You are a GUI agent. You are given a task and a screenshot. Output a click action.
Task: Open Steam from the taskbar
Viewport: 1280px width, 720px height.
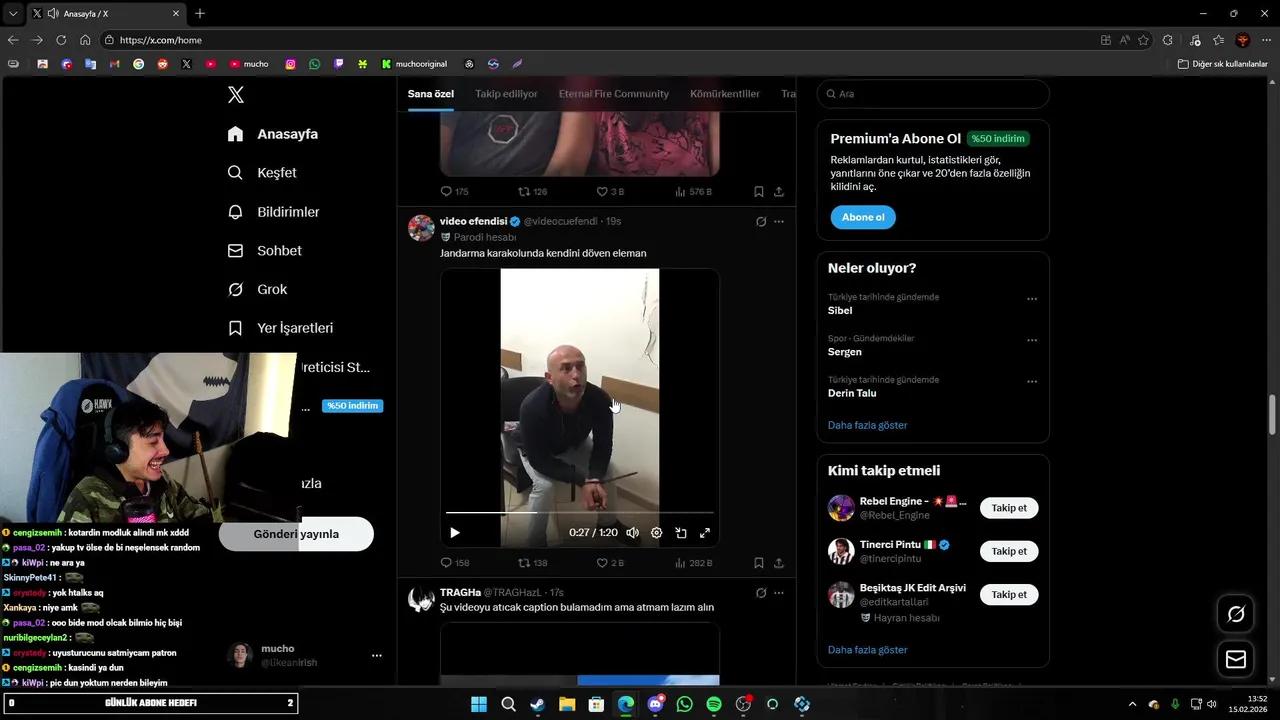click(x=538, y=704)
